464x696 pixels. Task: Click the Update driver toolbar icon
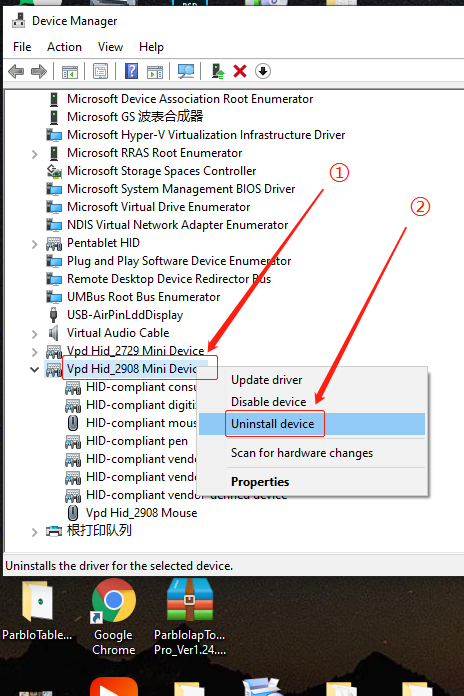(218, 71)
